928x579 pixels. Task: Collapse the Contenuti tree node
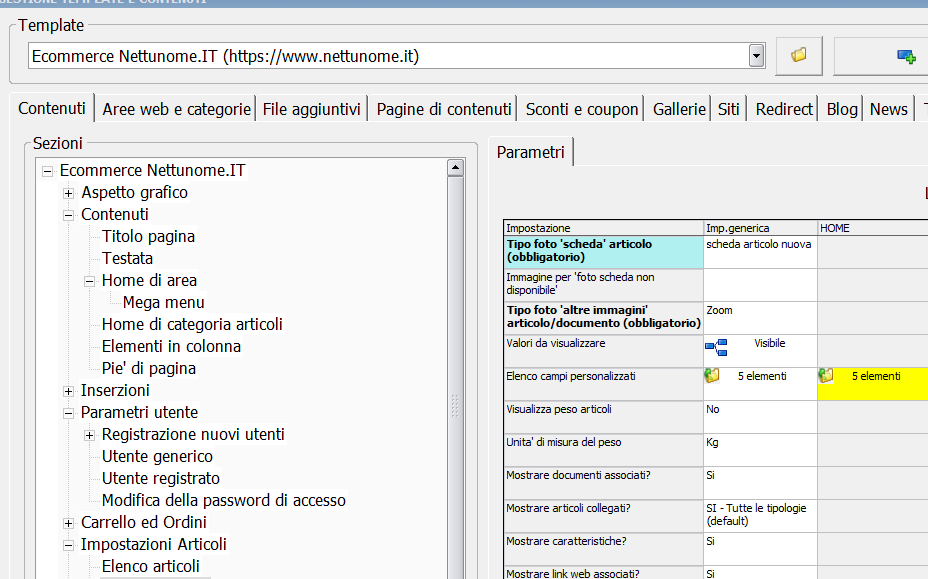coord(69,215)
